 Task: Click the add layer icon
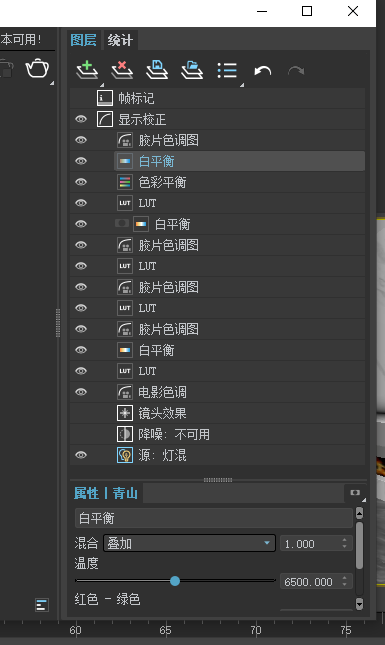point(87,70)
